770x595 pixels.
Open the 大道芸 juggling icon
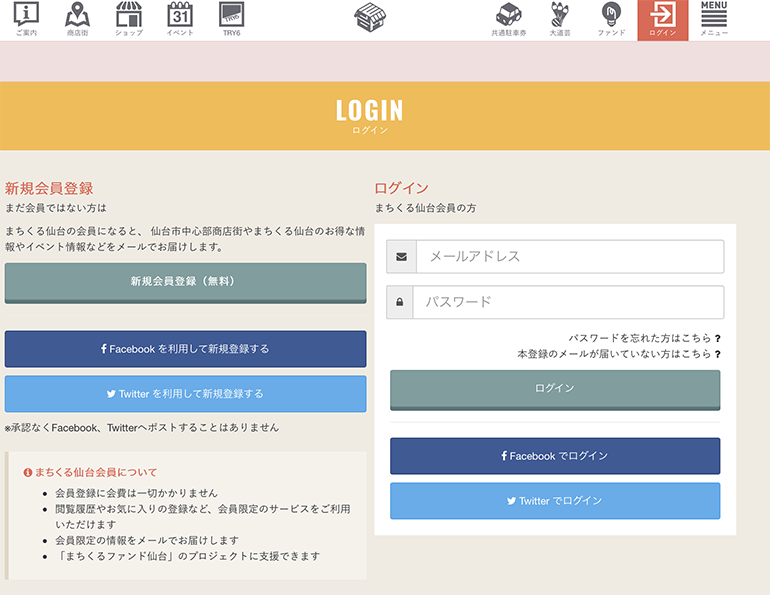[x=560, y=20]
